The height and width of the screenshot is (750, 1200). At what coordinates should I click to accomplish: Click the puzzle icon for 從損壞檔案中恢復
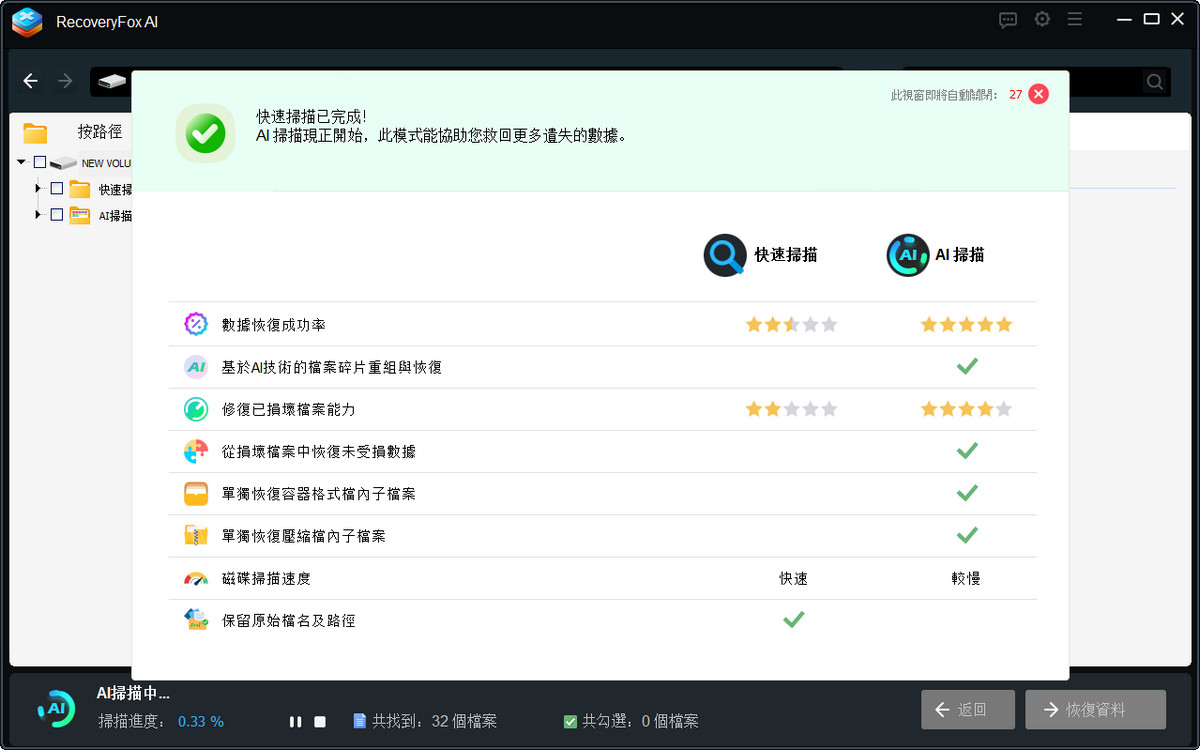point(196,451)
